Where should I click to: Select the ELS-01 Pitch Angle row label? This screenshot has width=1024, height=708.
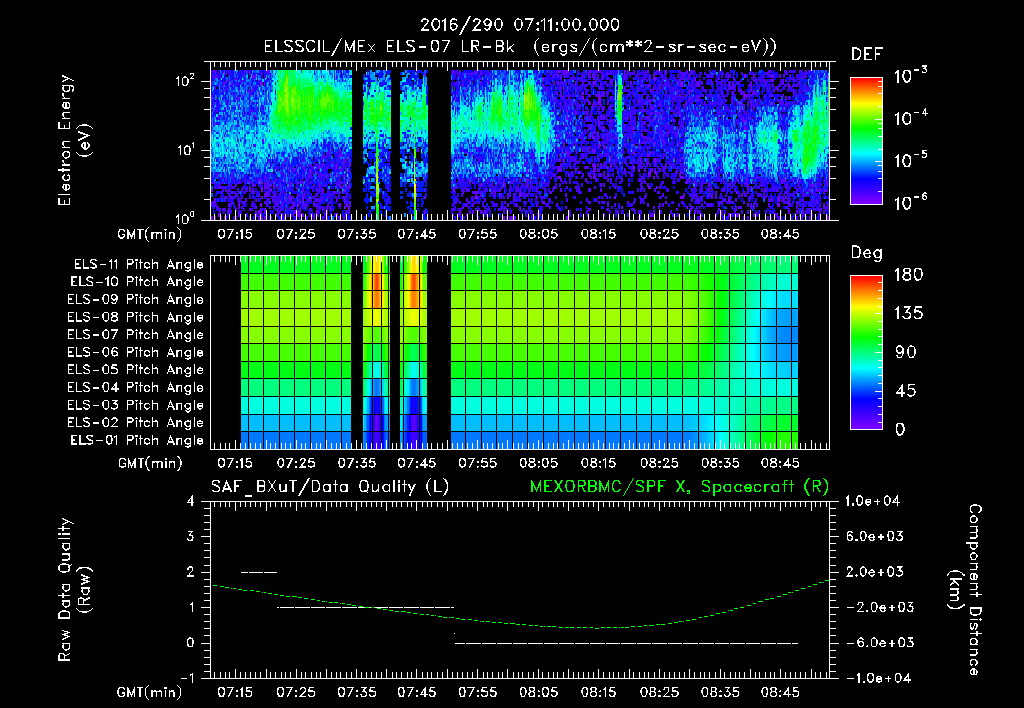(138, 440)
